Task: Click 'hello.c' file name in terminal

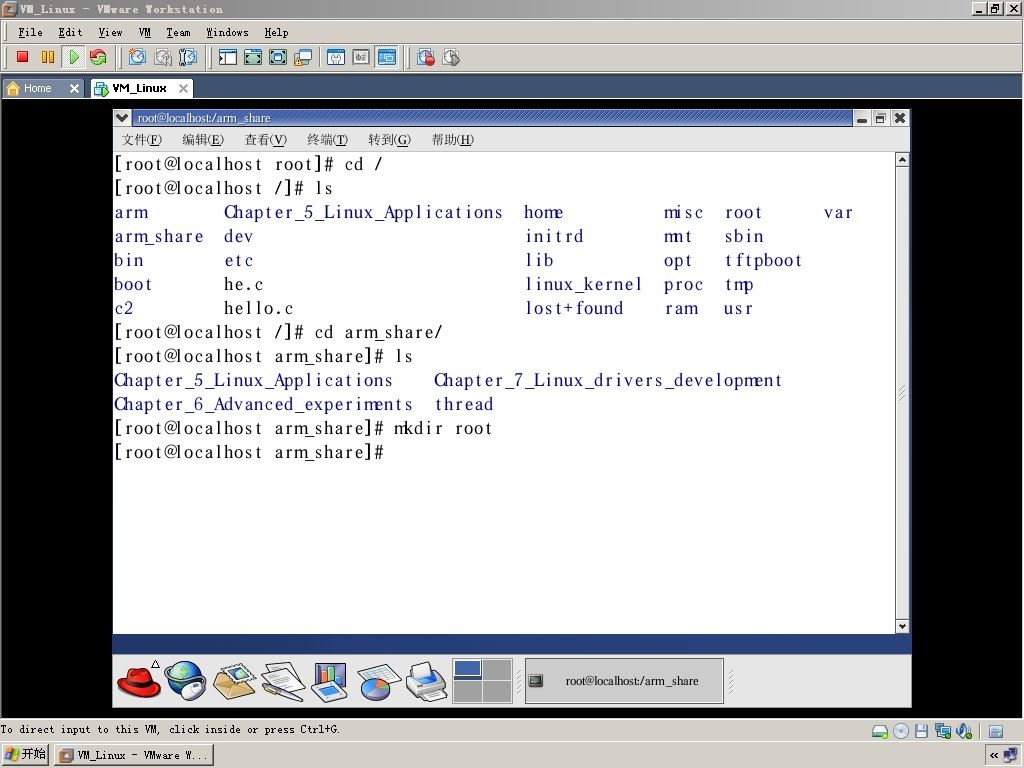Action: pyautogui.click(x=259, y=309)
